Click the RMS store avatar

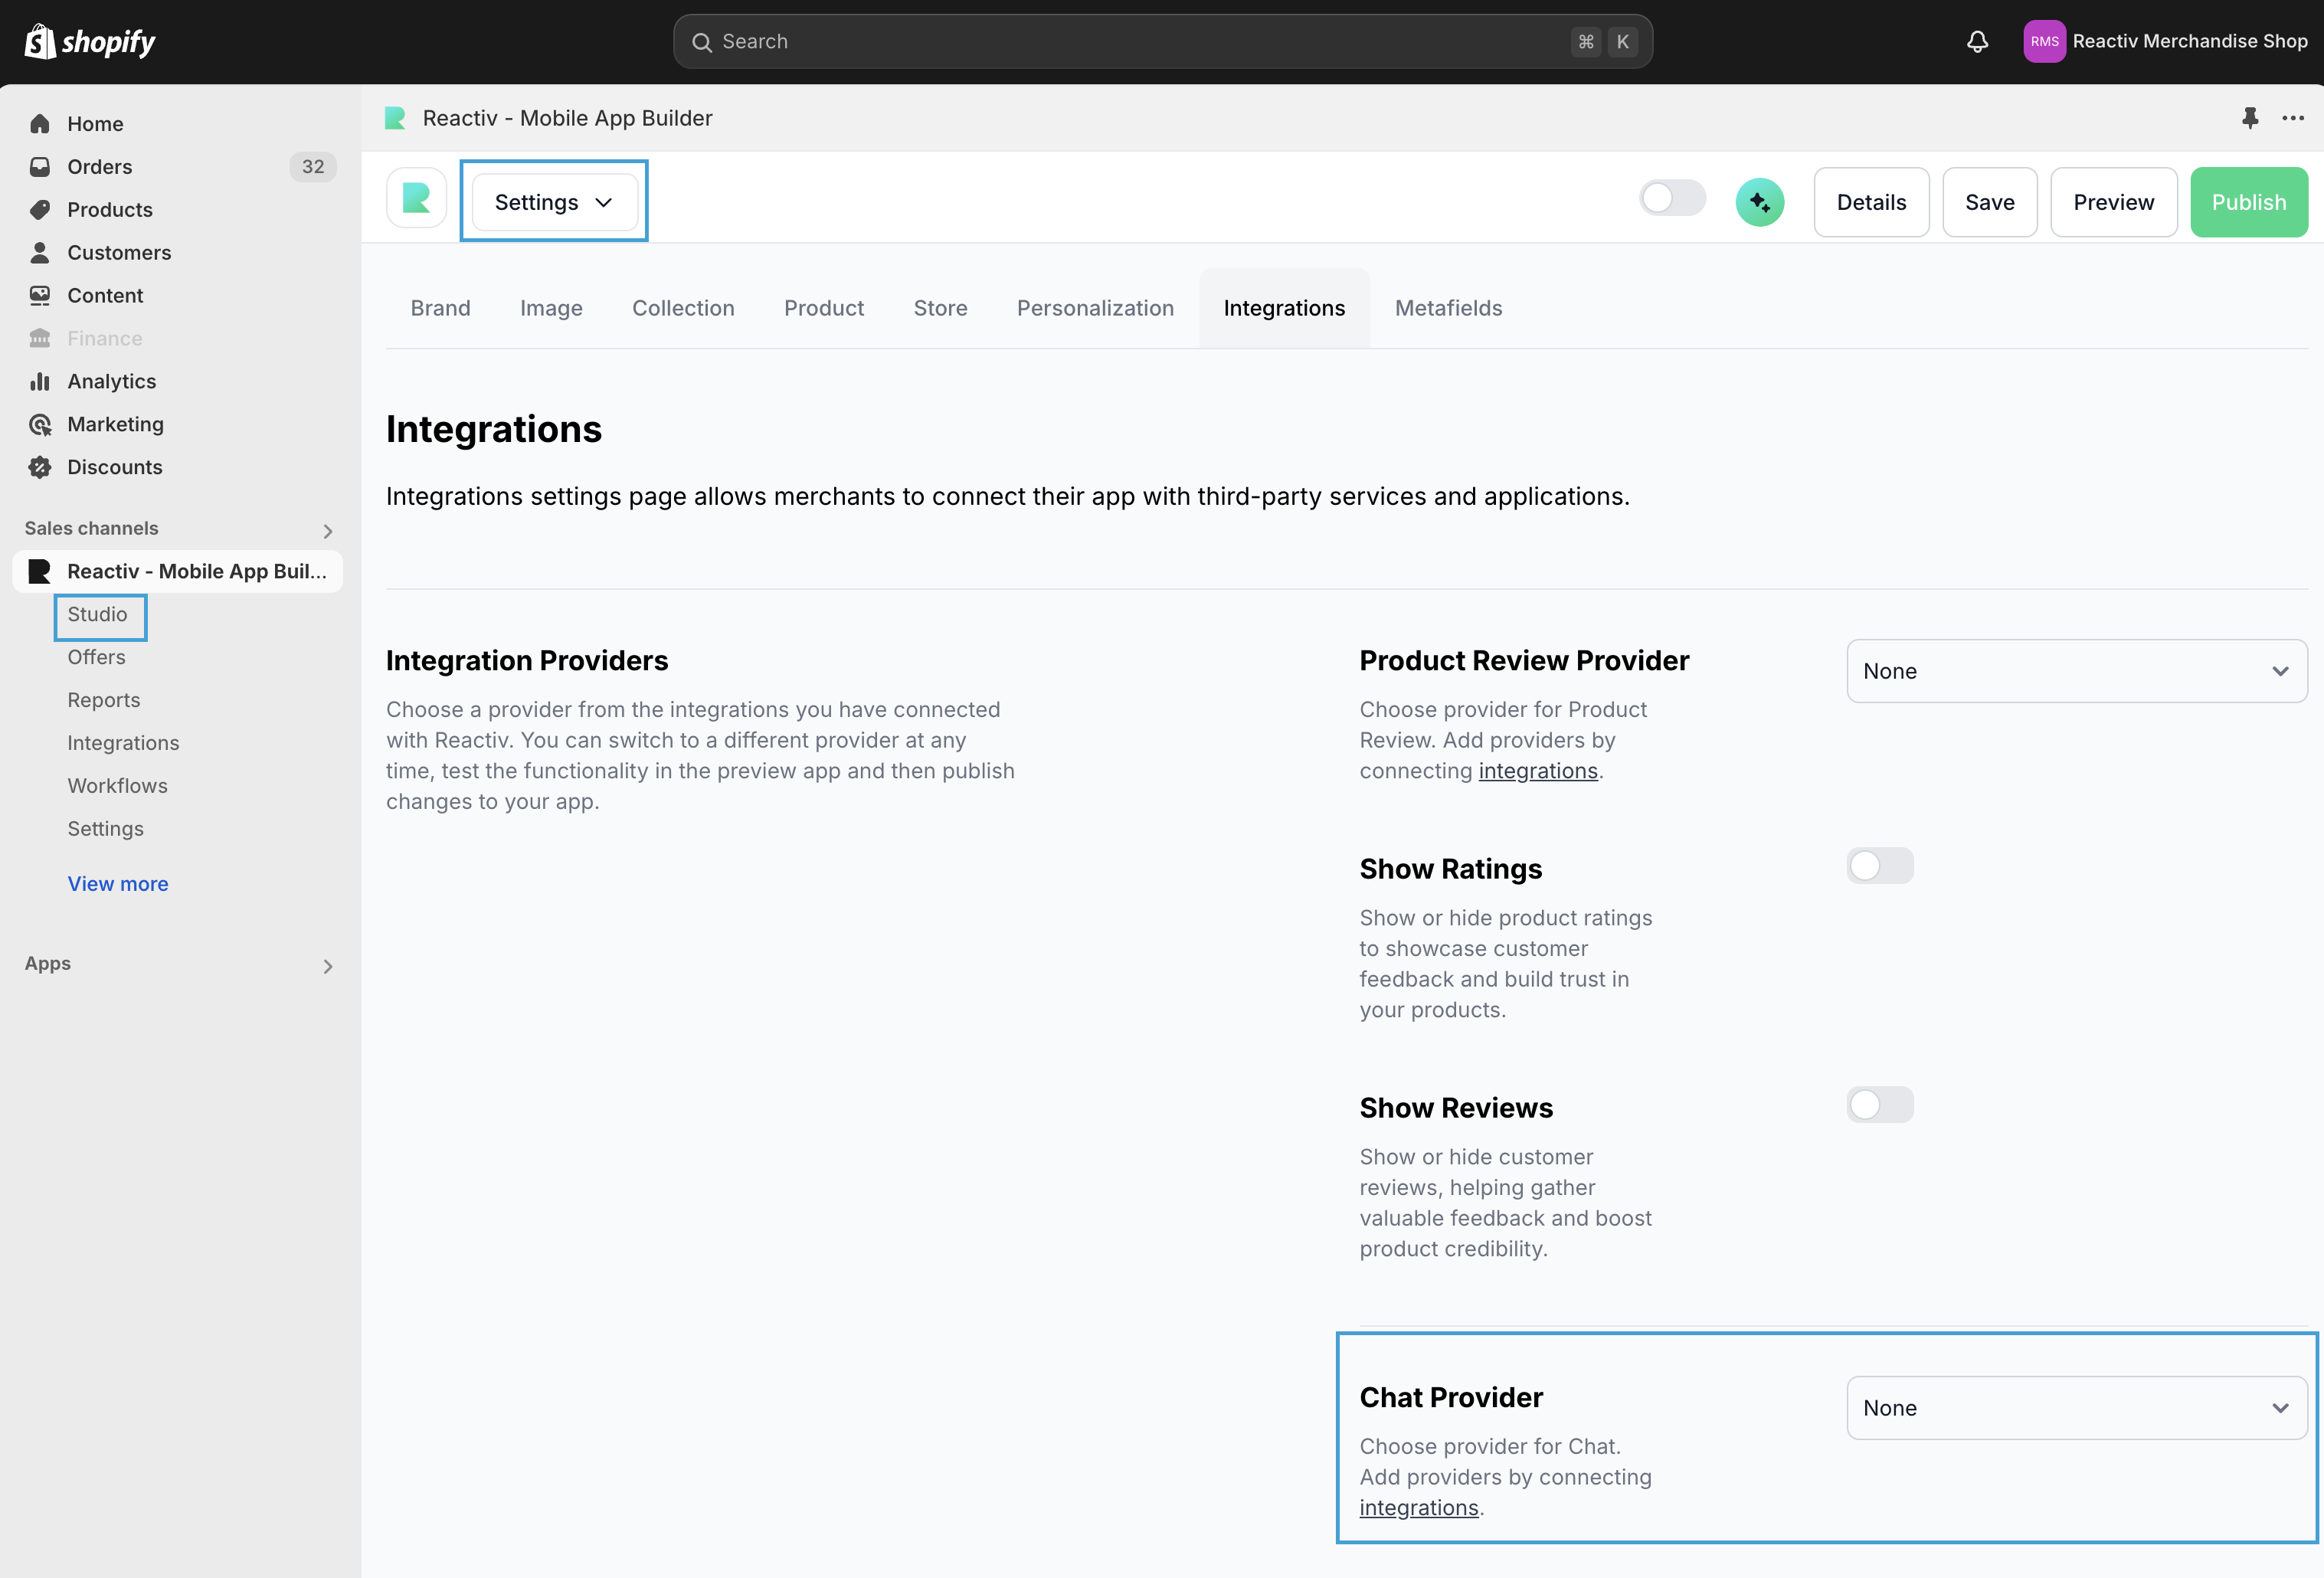2044,42
